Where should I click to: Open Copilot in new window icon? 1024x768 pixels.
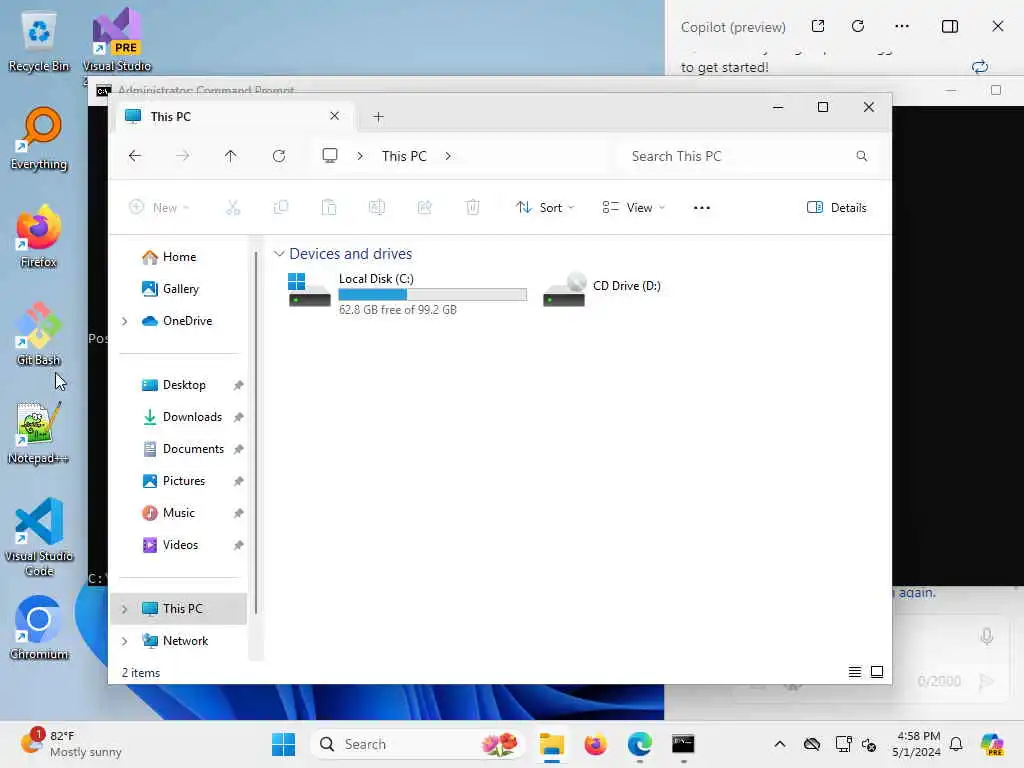click(x=818, y=26)
